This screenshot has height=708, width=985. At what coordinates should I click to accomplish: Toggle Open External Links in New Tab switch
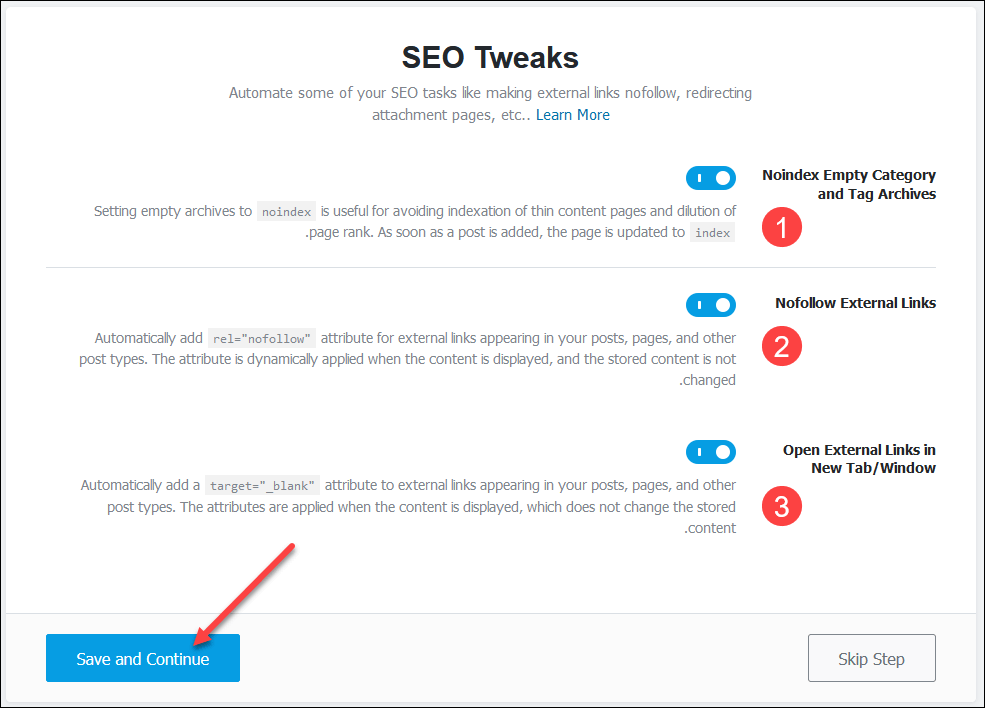[710, 452]
